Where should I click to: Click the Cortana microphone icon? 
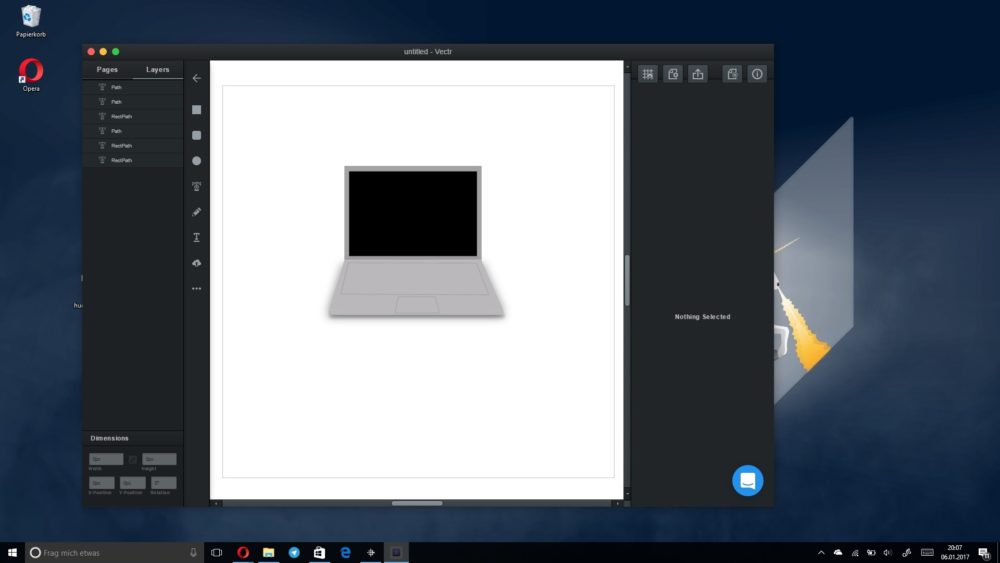coord(193,552)
